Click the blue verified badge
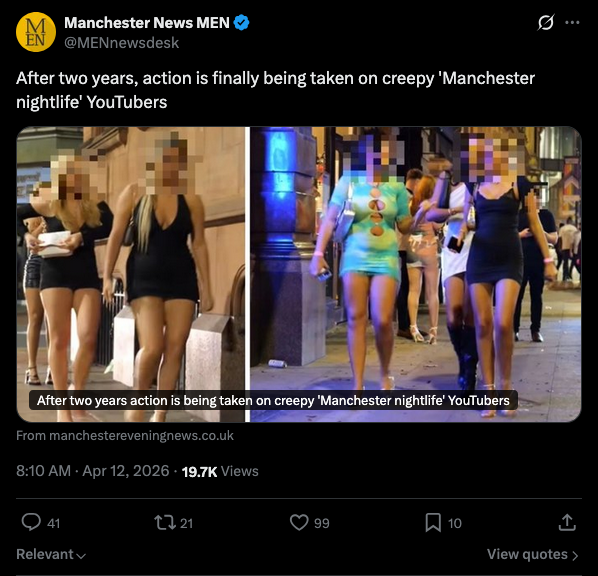Screen dimensions: 598x576 [x=241, y=23]
